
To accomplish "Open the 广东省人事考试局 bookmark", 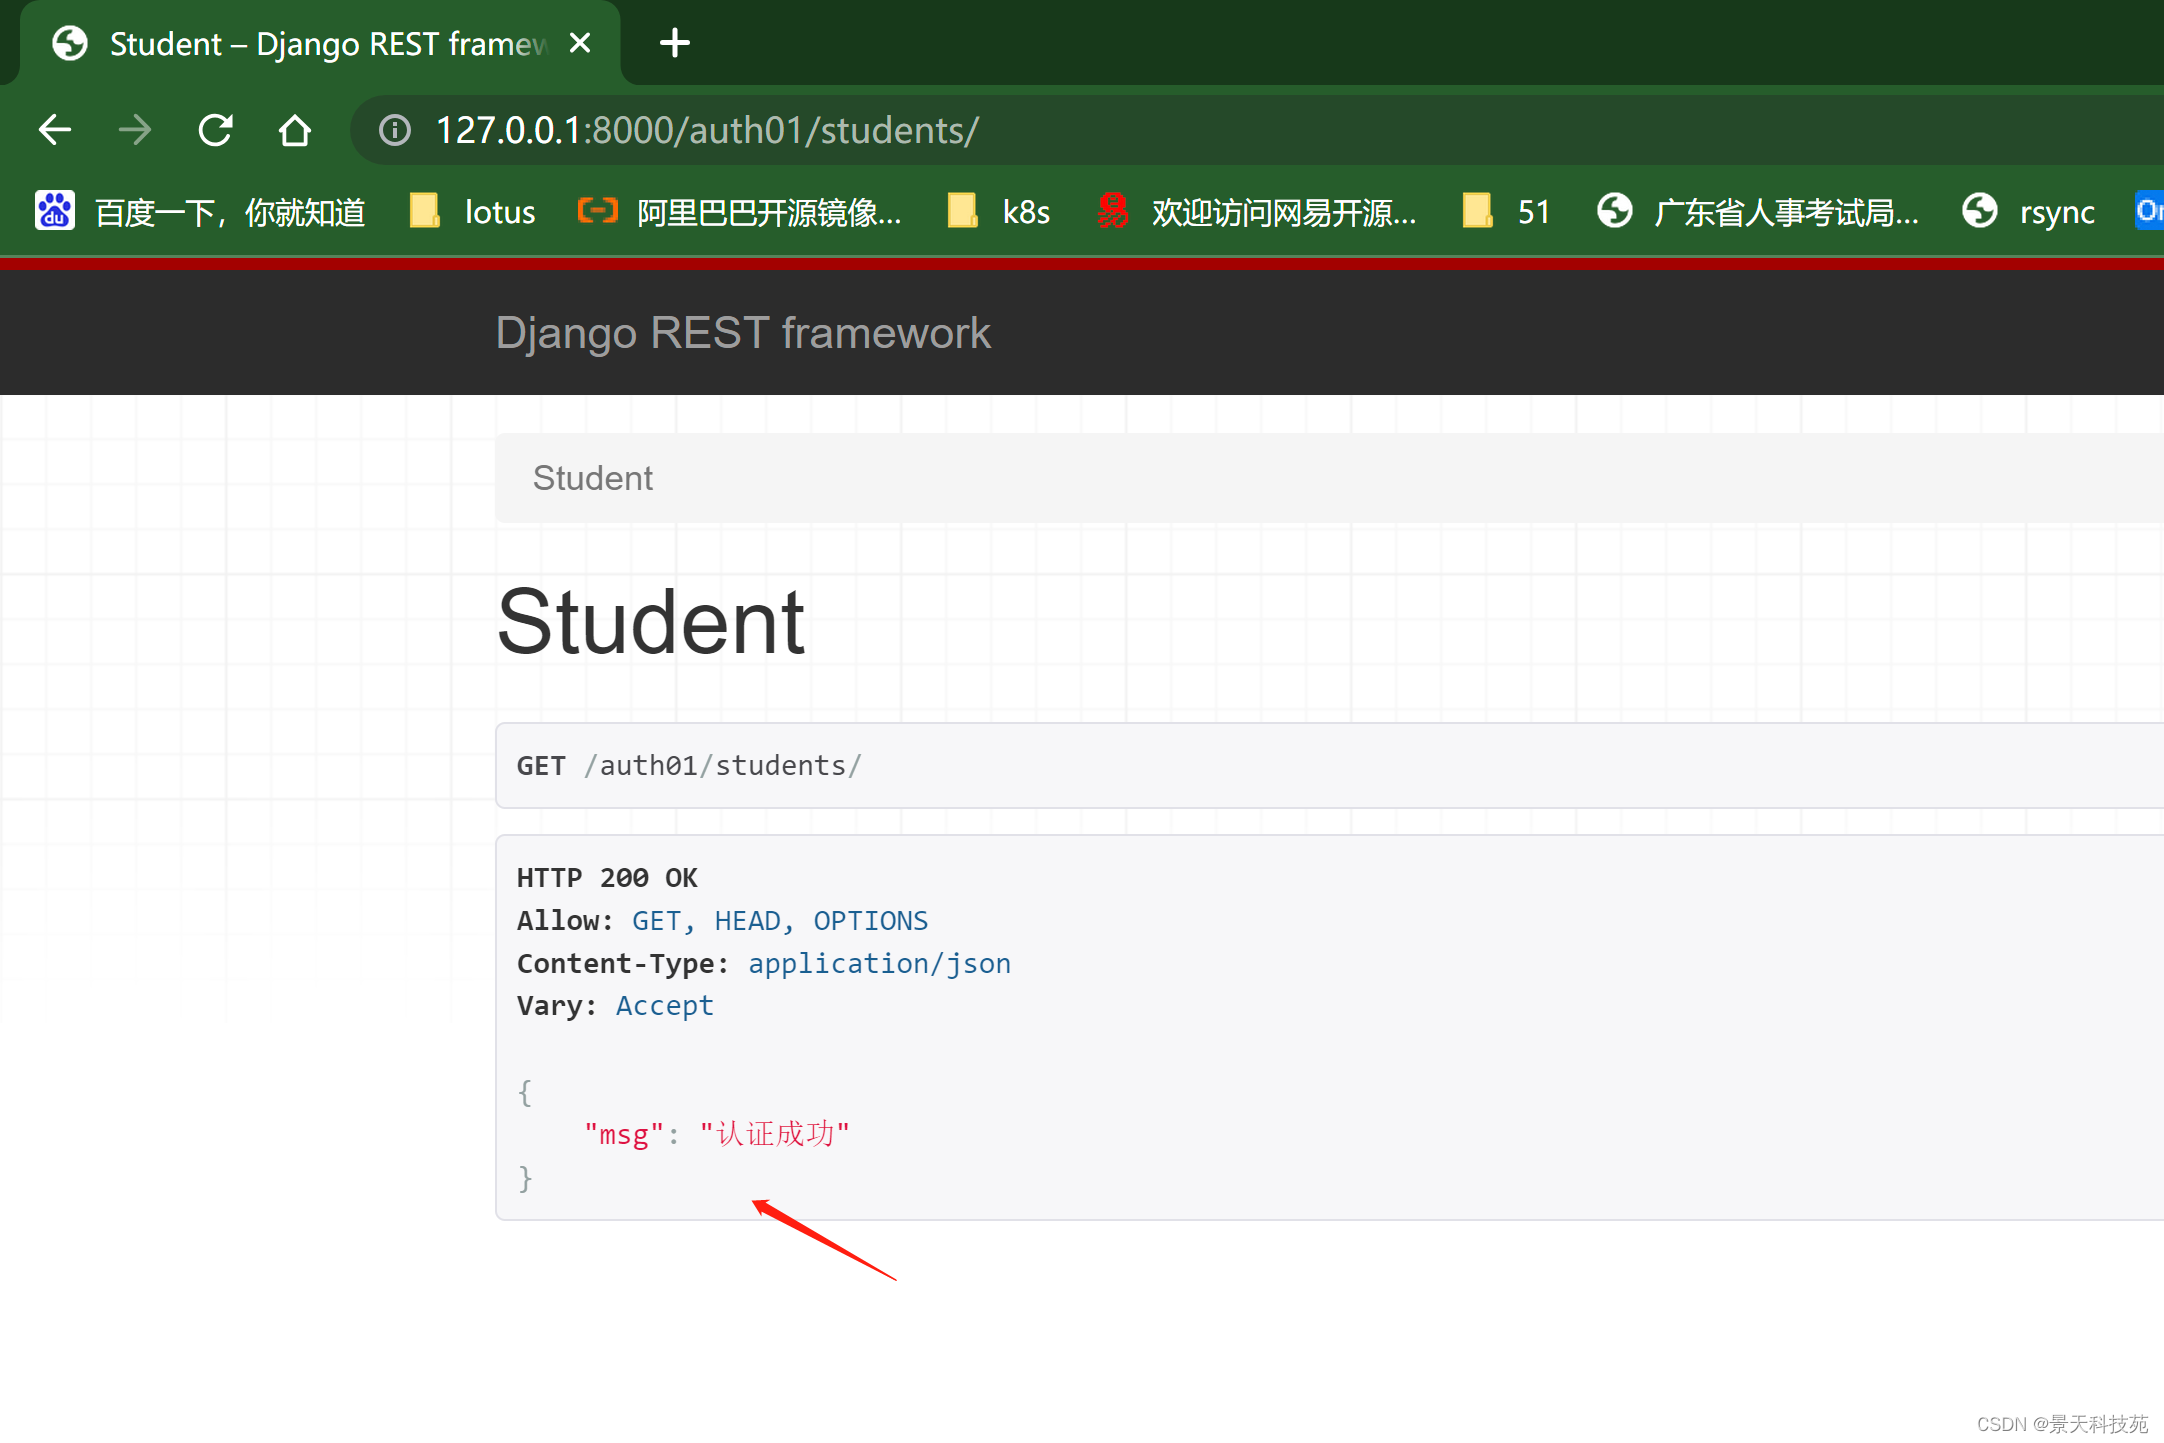I will tap(1758, 212).
